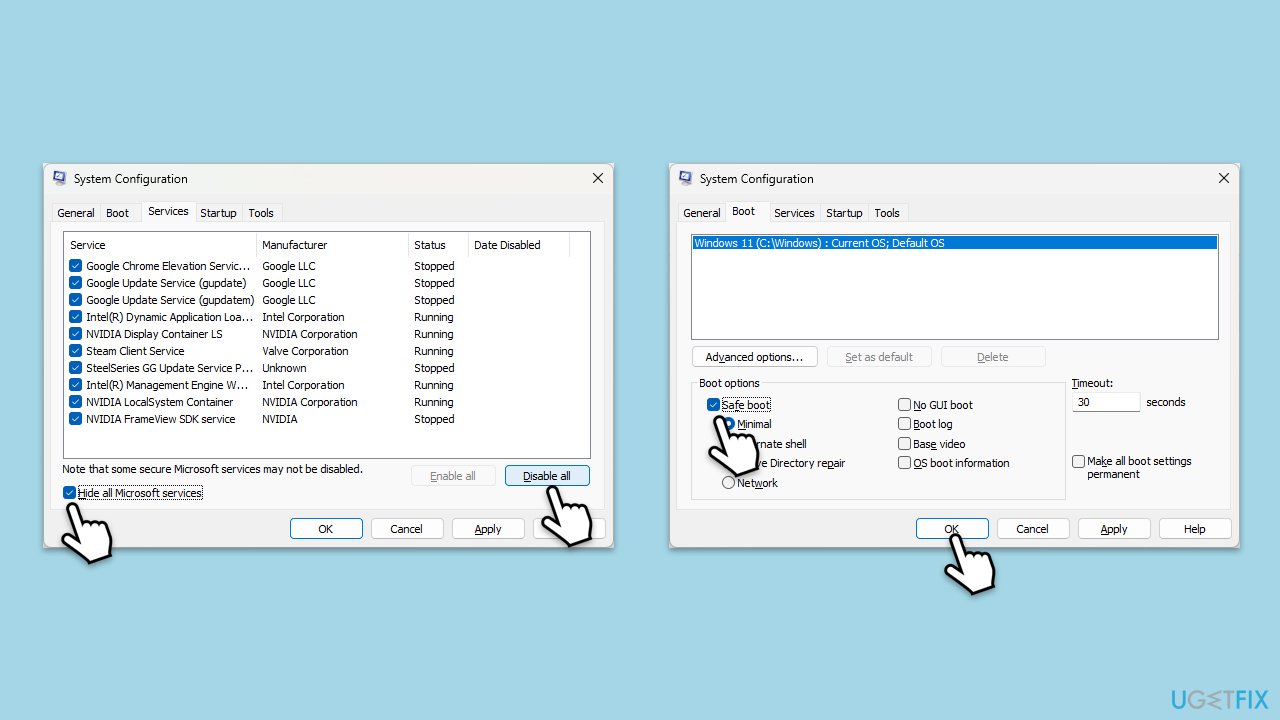Click Cancel in Boot window
The height and width of the screenshot is (720, 1280).
click(1033, 529)
